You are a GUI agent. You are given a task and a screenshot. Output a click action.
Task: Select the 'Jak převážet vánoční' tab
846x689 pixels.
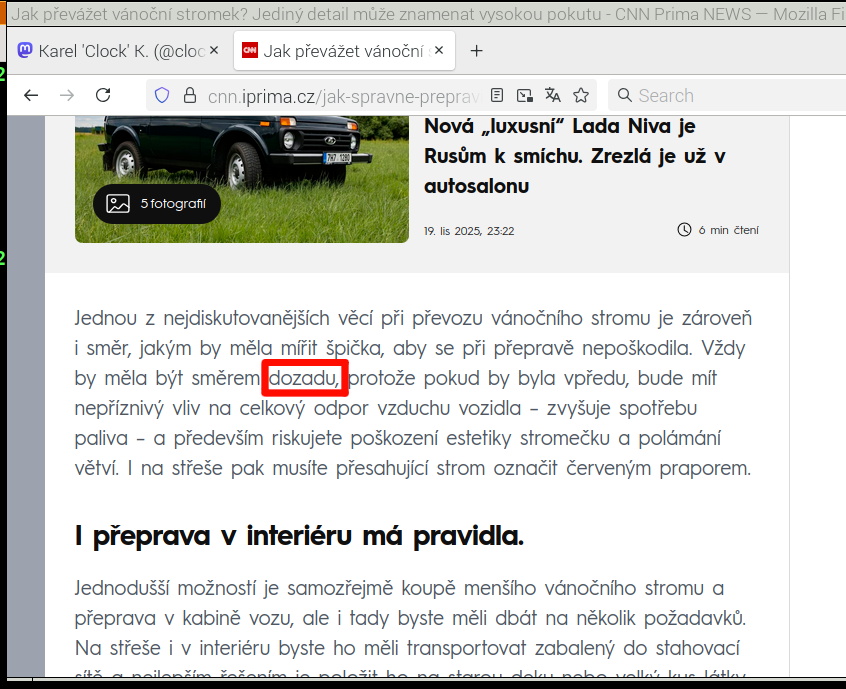click(x=335, y=51)
